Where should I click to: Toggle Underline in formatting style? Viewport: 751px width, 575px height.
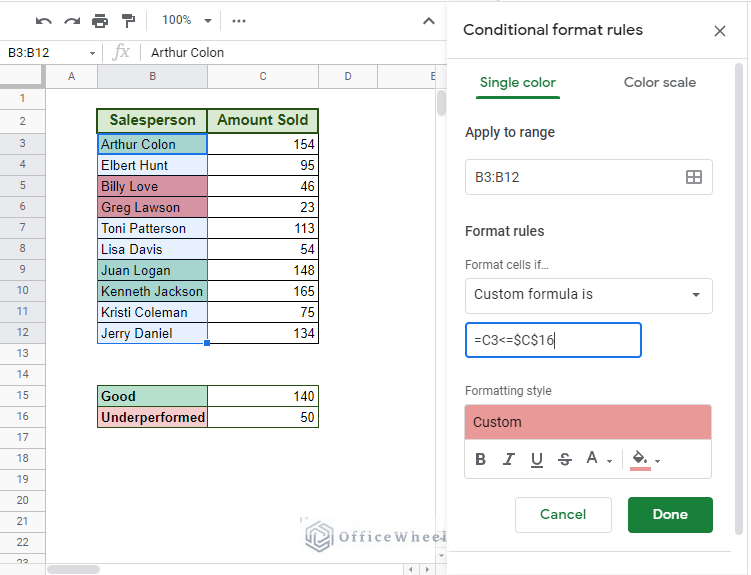(x=537, y=459)
